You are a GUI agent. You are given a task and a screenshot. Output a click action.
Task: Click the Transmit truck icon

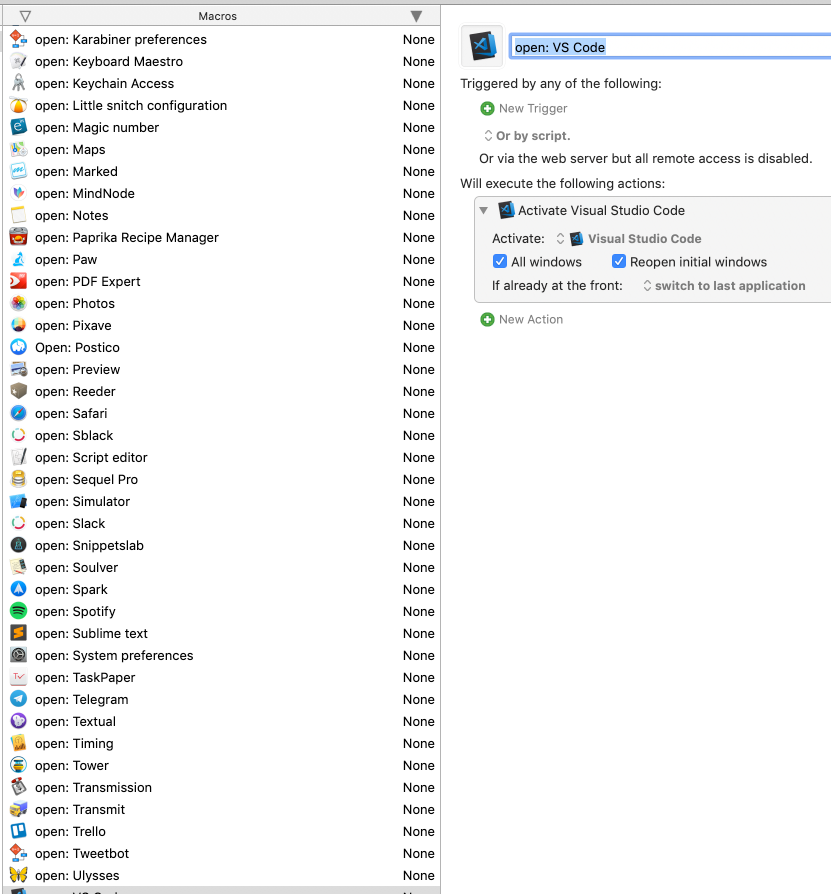pos(19,809)
